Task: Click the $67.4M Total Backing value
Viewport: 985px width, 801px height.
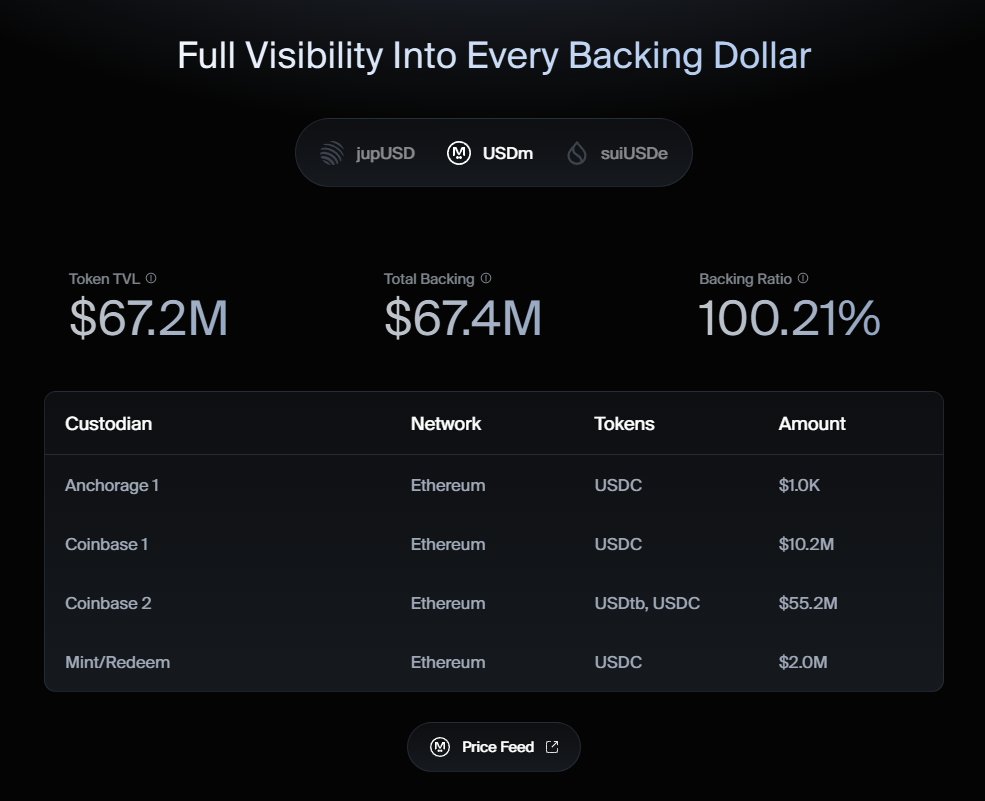Action: point(463,318)
